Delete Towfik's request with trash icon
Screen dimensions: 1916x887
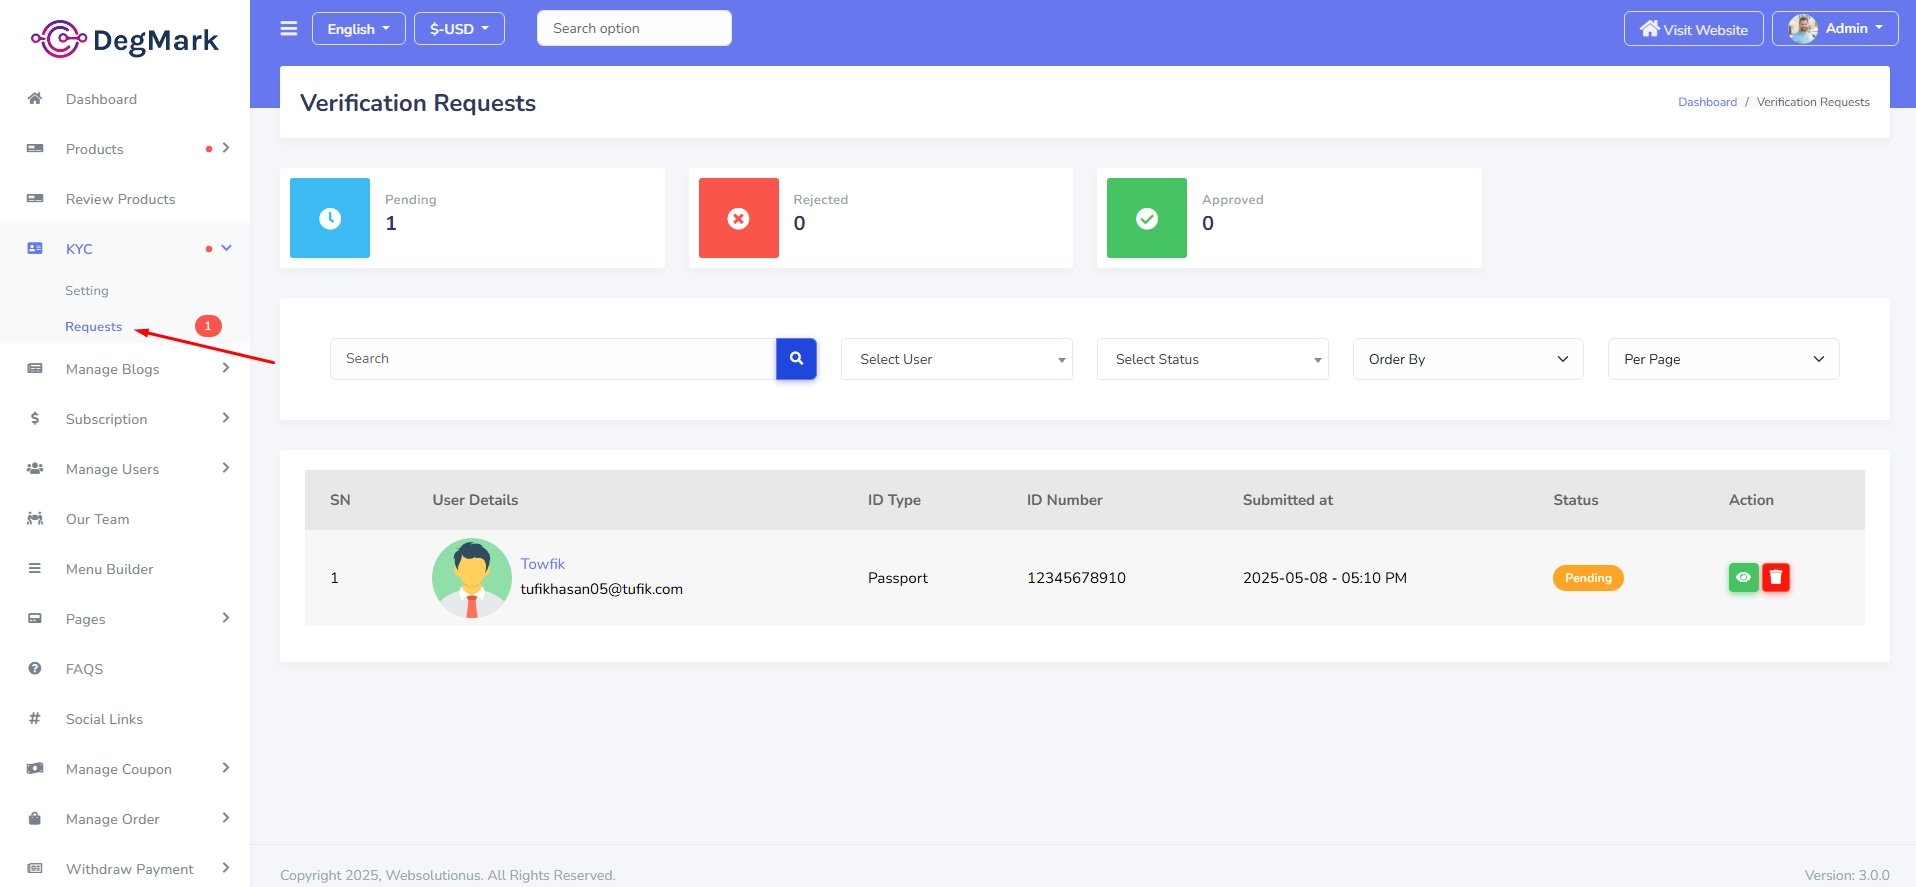tap(1776, 577)
